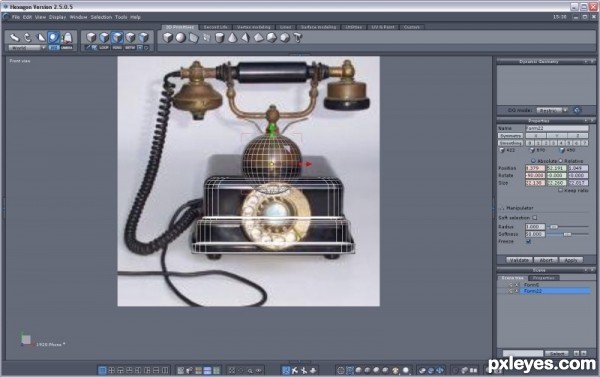Viewport: 600px width, 377px height.
Task: Collapse the Manipulator section expander
Action: pyautogui.click(x=501, y=208)
